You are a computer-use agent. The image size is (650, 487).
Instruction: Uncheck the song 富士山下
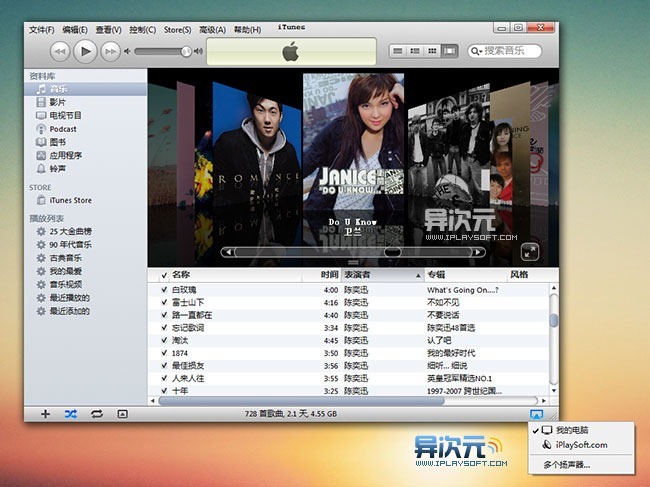pos(164,303)
